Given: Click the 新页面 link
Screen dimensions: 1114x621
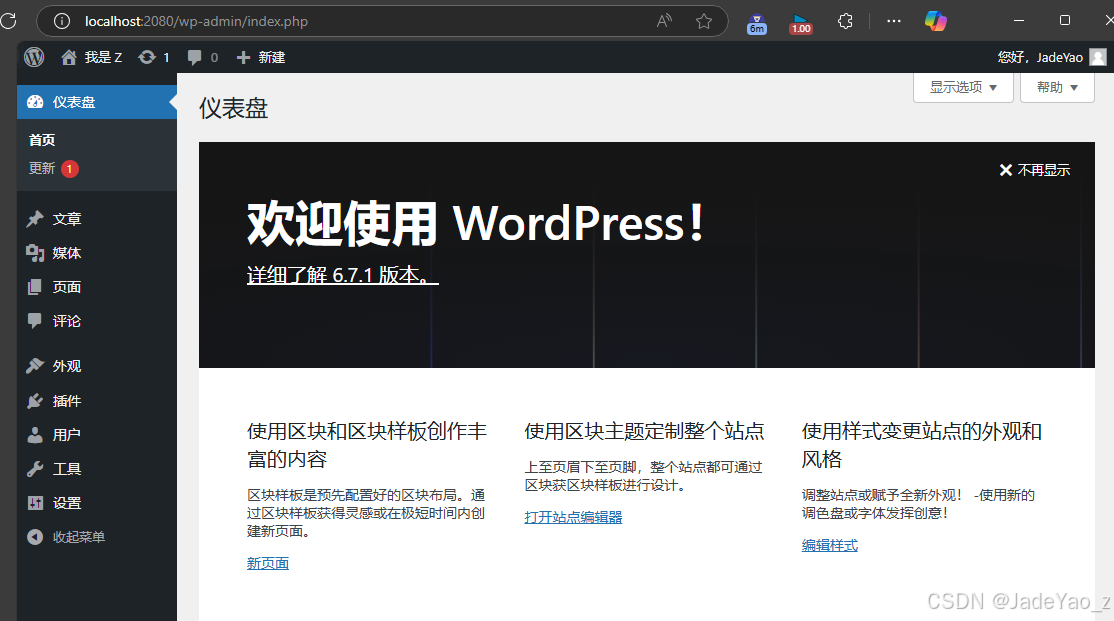Looking at the screenshot, I should pos(268,563).
